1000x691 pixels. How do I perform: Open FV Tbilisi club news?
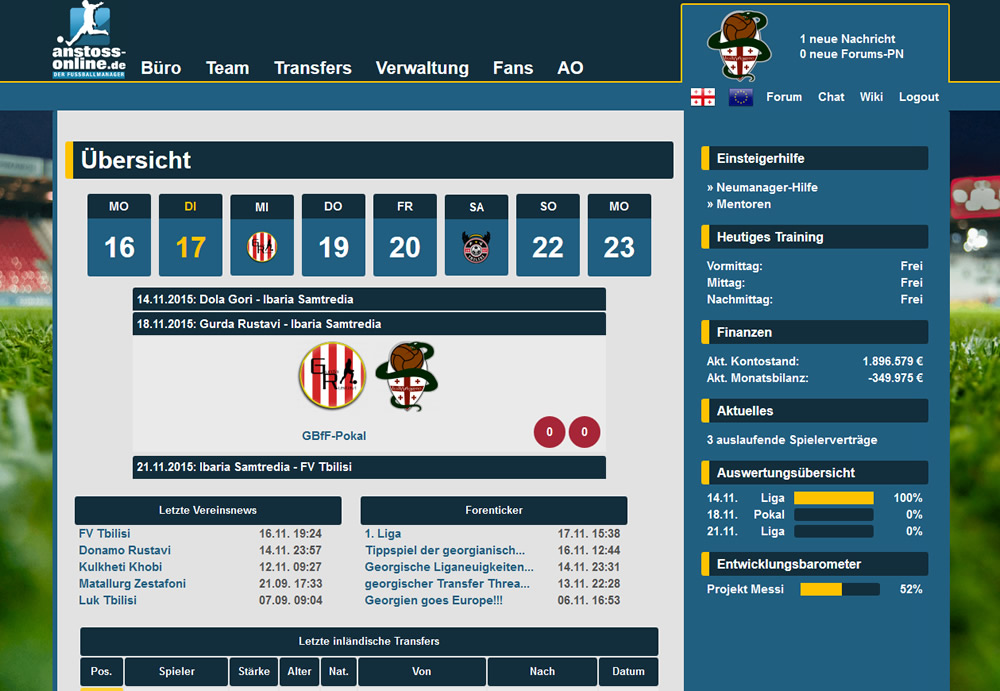[x=105, y=533]
